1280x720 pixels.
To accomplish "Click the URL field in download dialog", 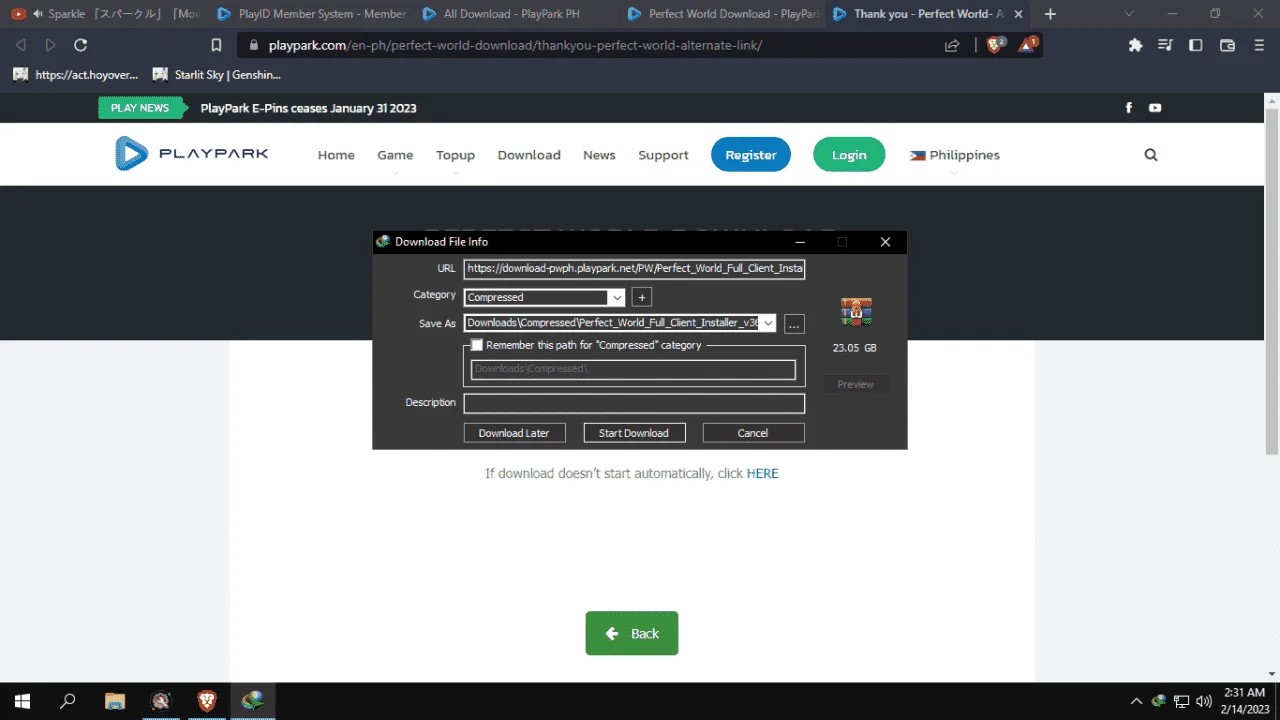I will coord(634,269).
